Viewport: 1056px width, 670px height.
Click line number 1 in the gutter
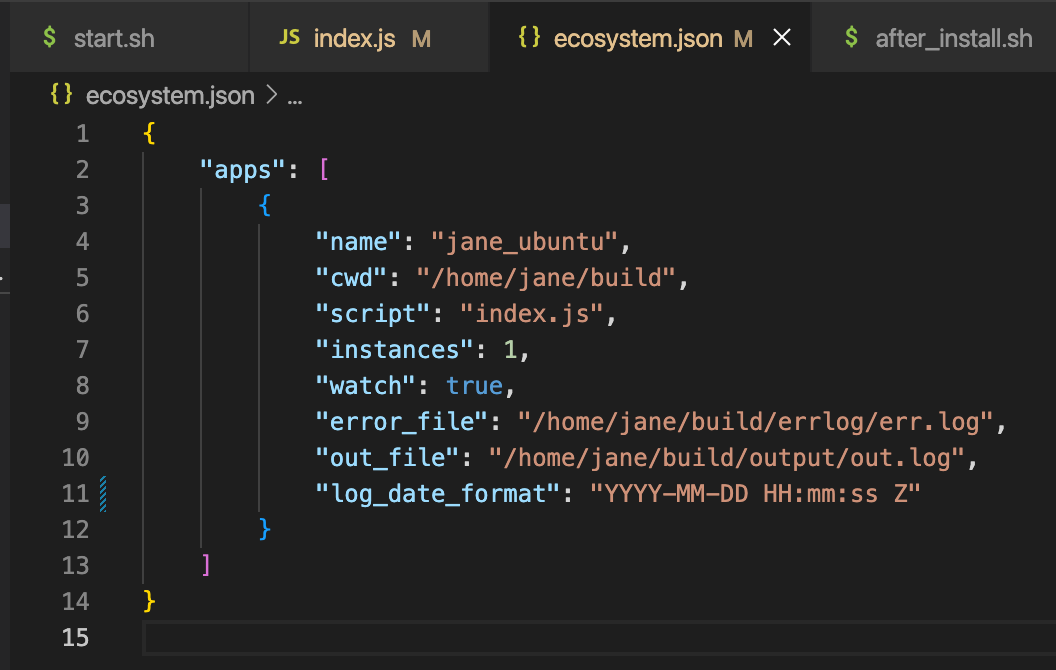coord(82,133)
